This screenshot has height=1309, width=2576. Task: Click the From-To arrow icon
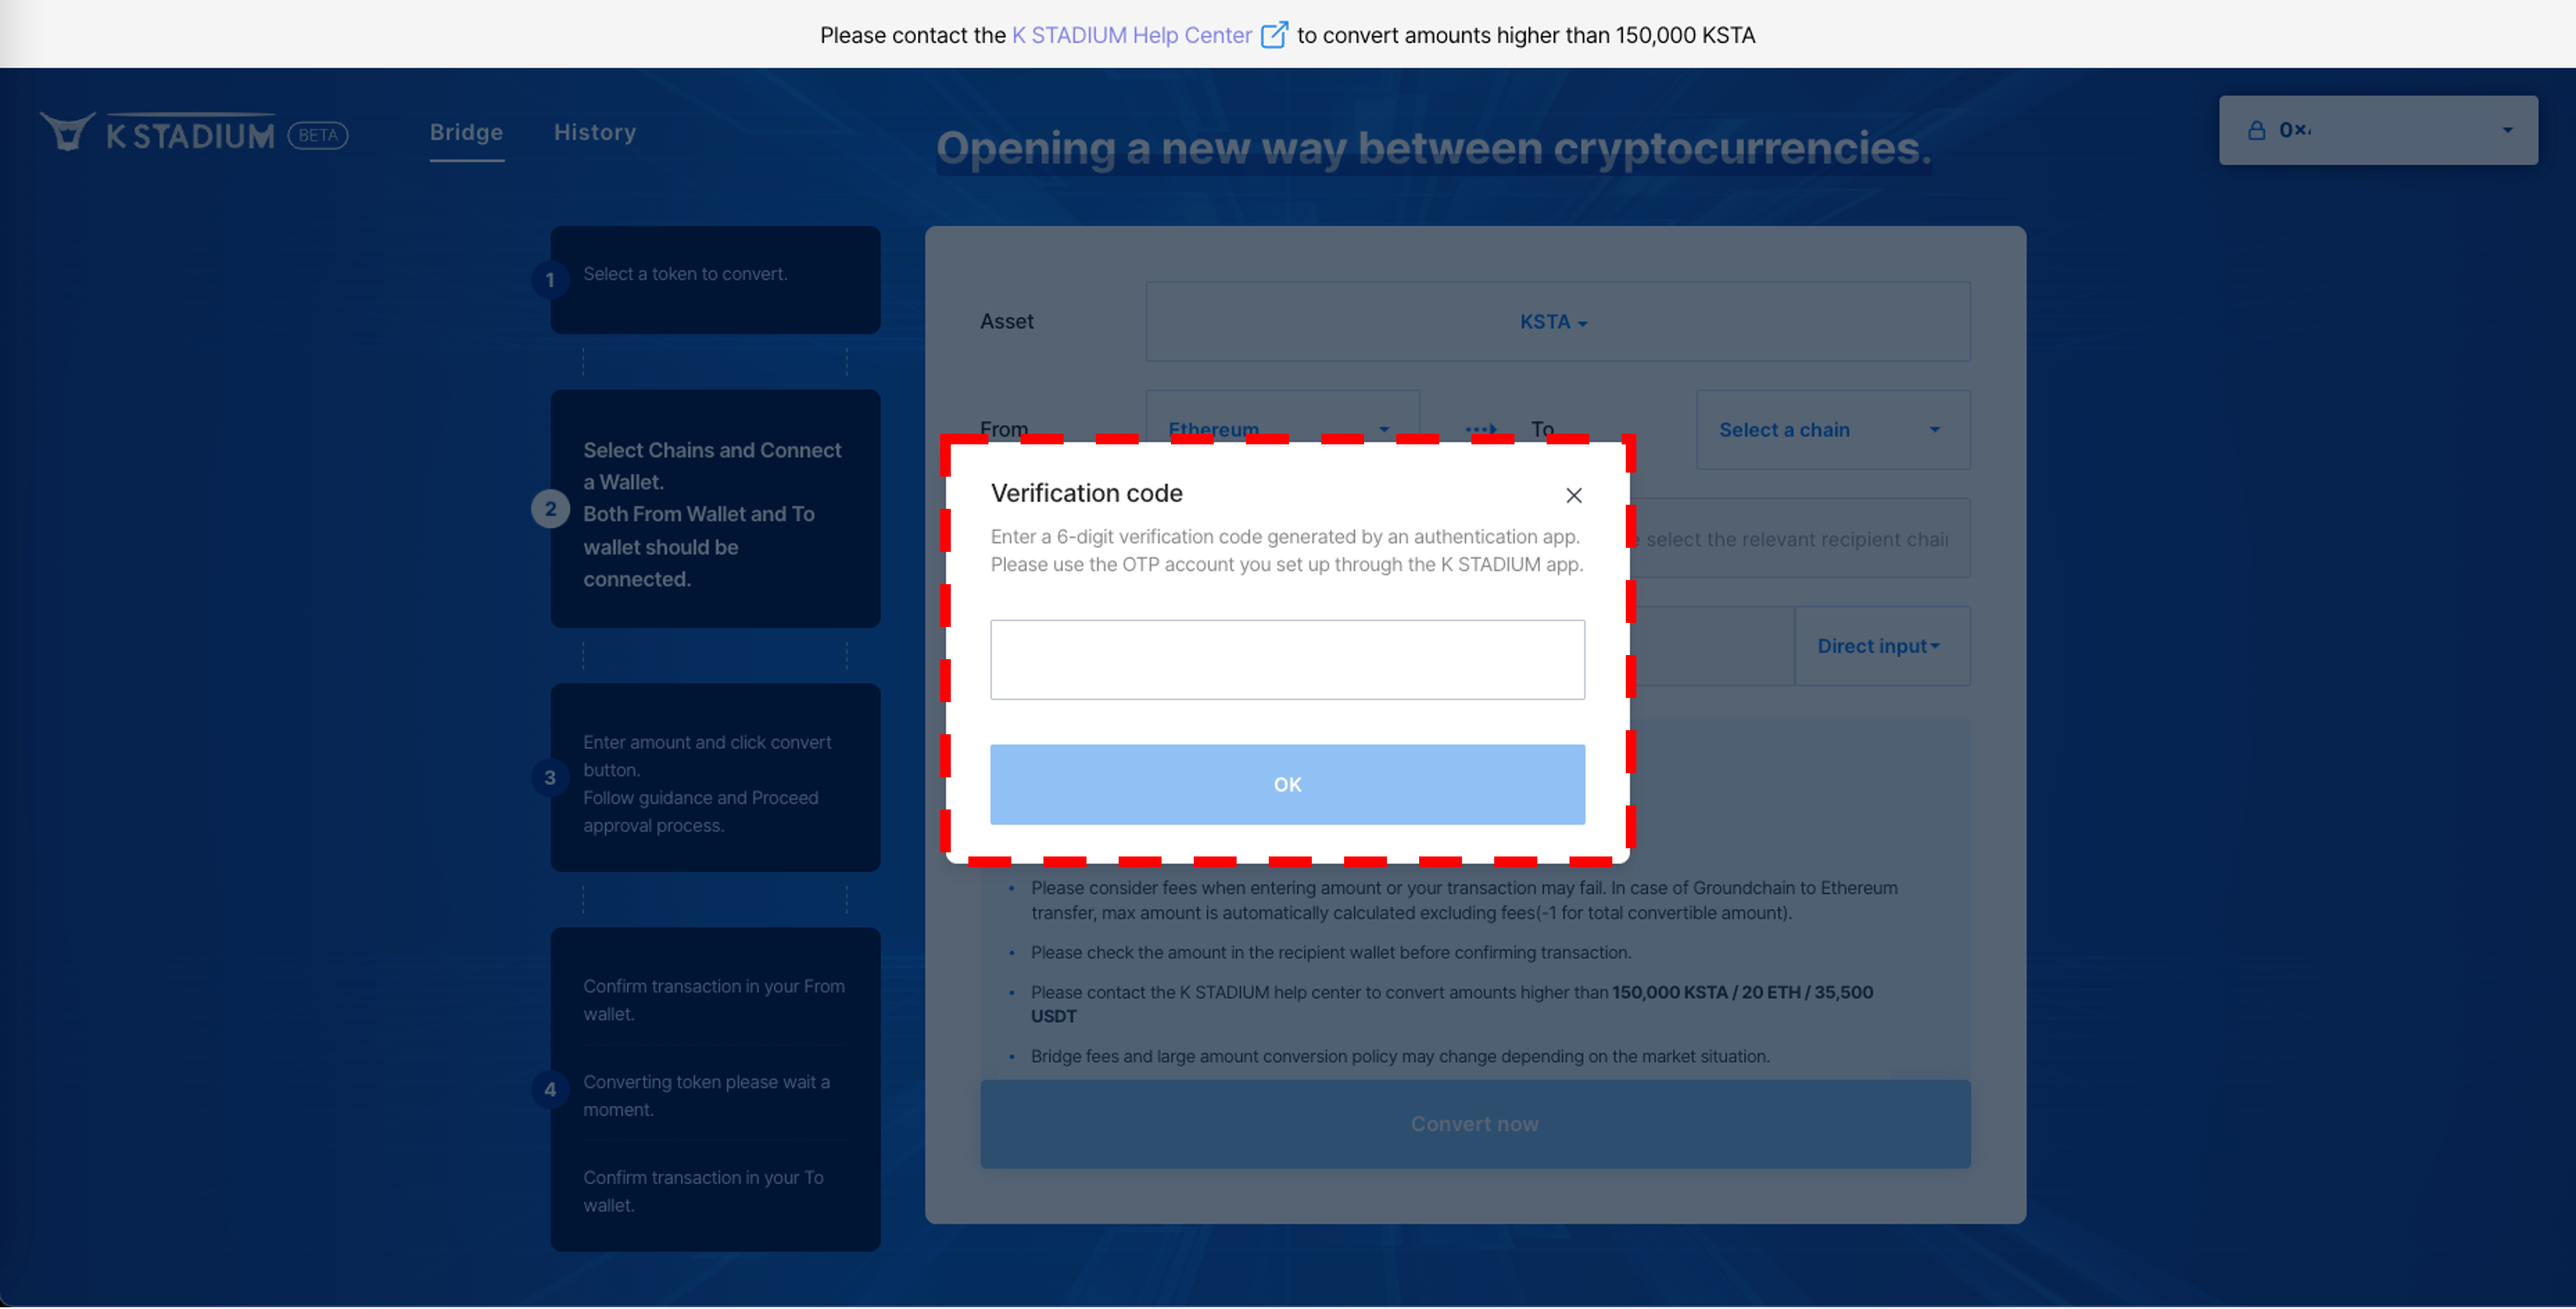click(1481, 429)
